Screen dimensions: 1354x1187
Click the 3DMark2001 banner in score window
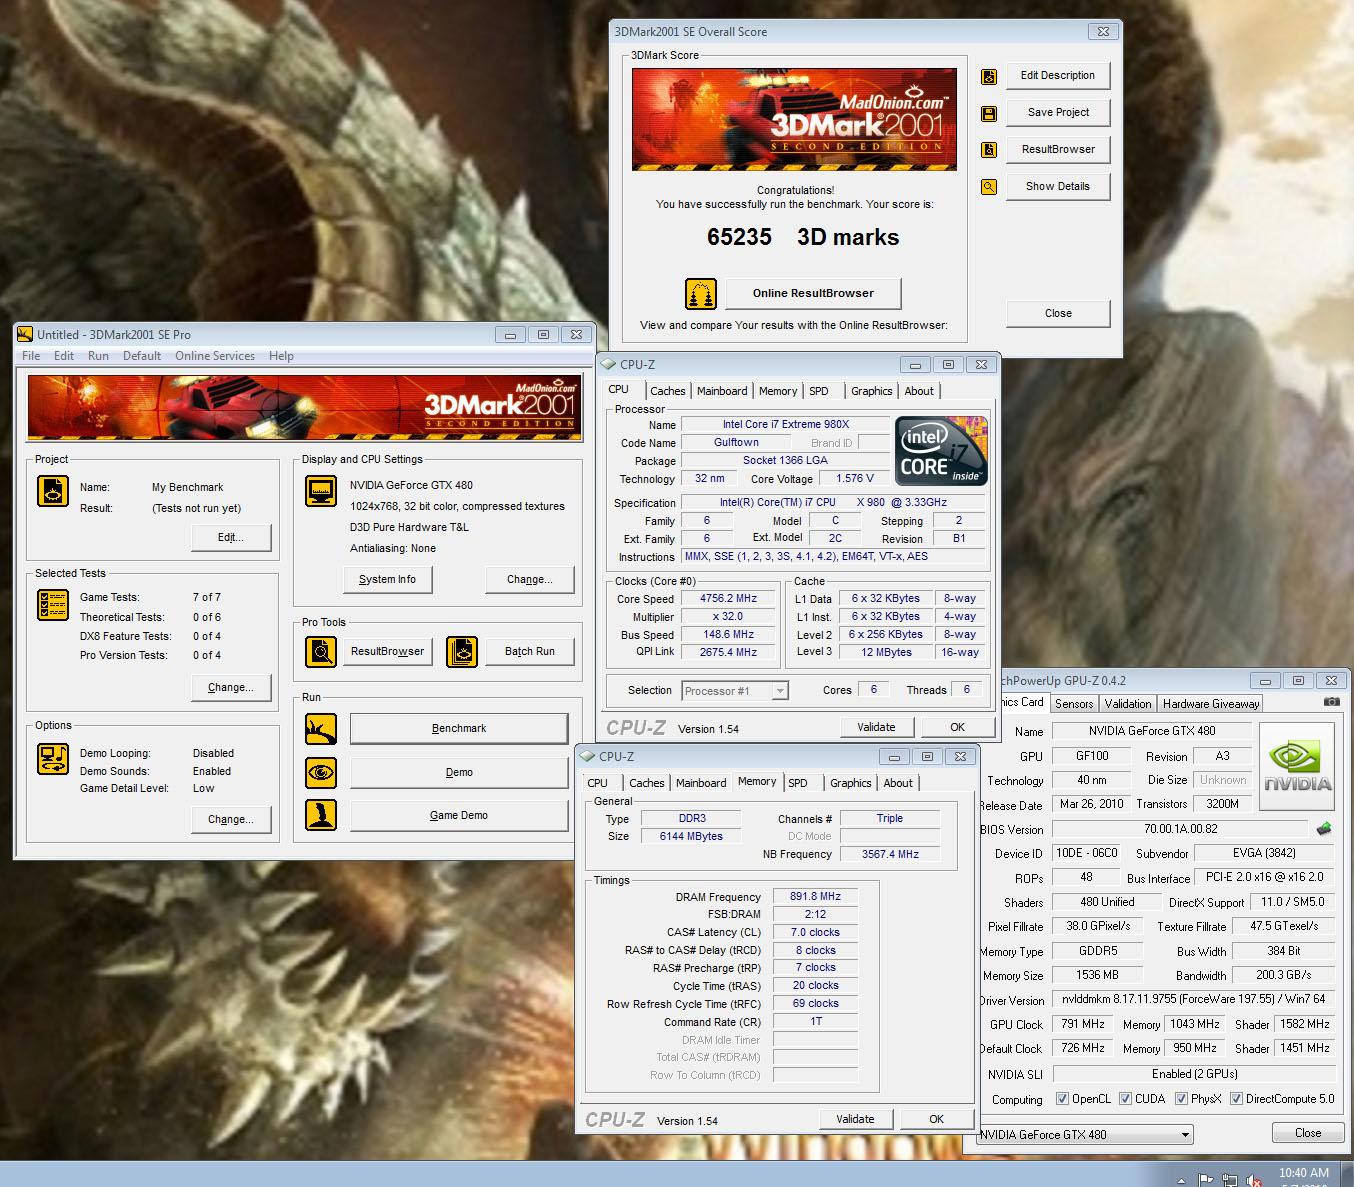[796, 119]
